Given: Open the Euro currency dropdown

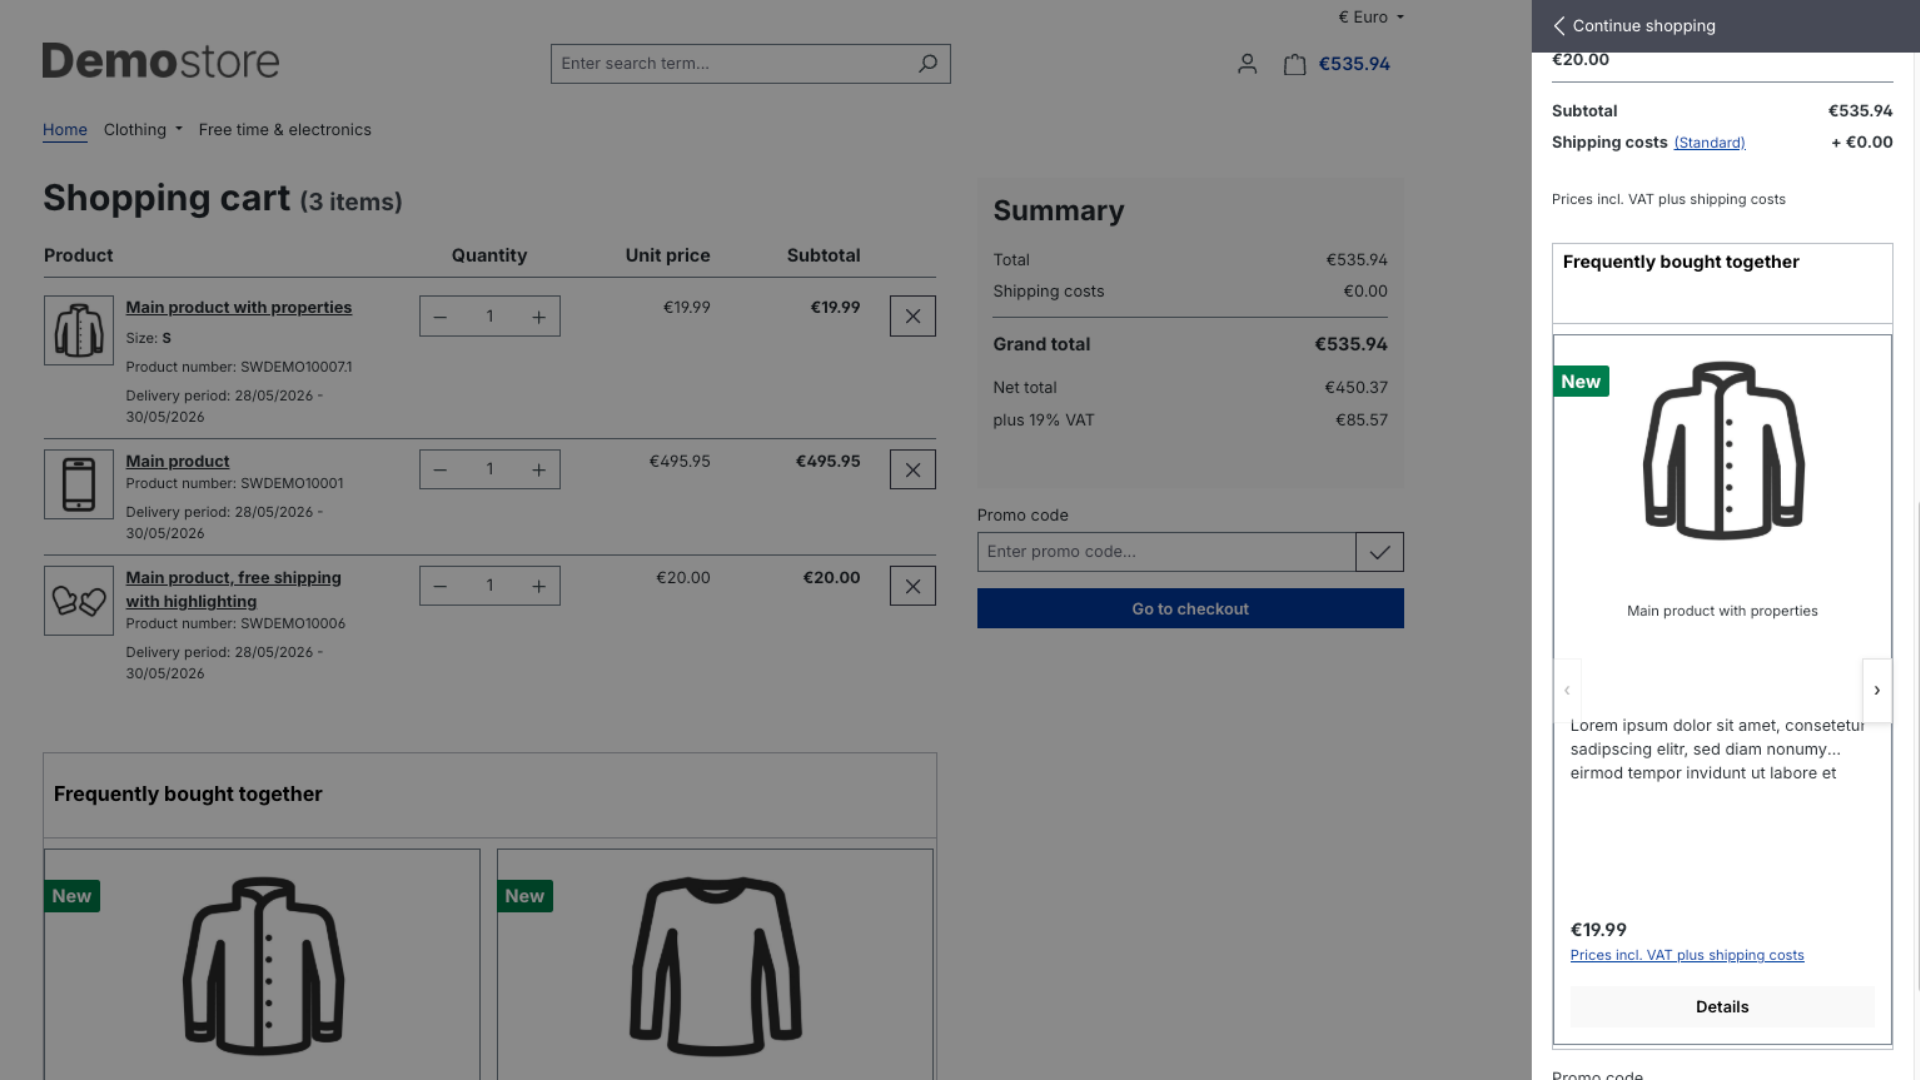Looking at the screenshot, I should 1371,17.
